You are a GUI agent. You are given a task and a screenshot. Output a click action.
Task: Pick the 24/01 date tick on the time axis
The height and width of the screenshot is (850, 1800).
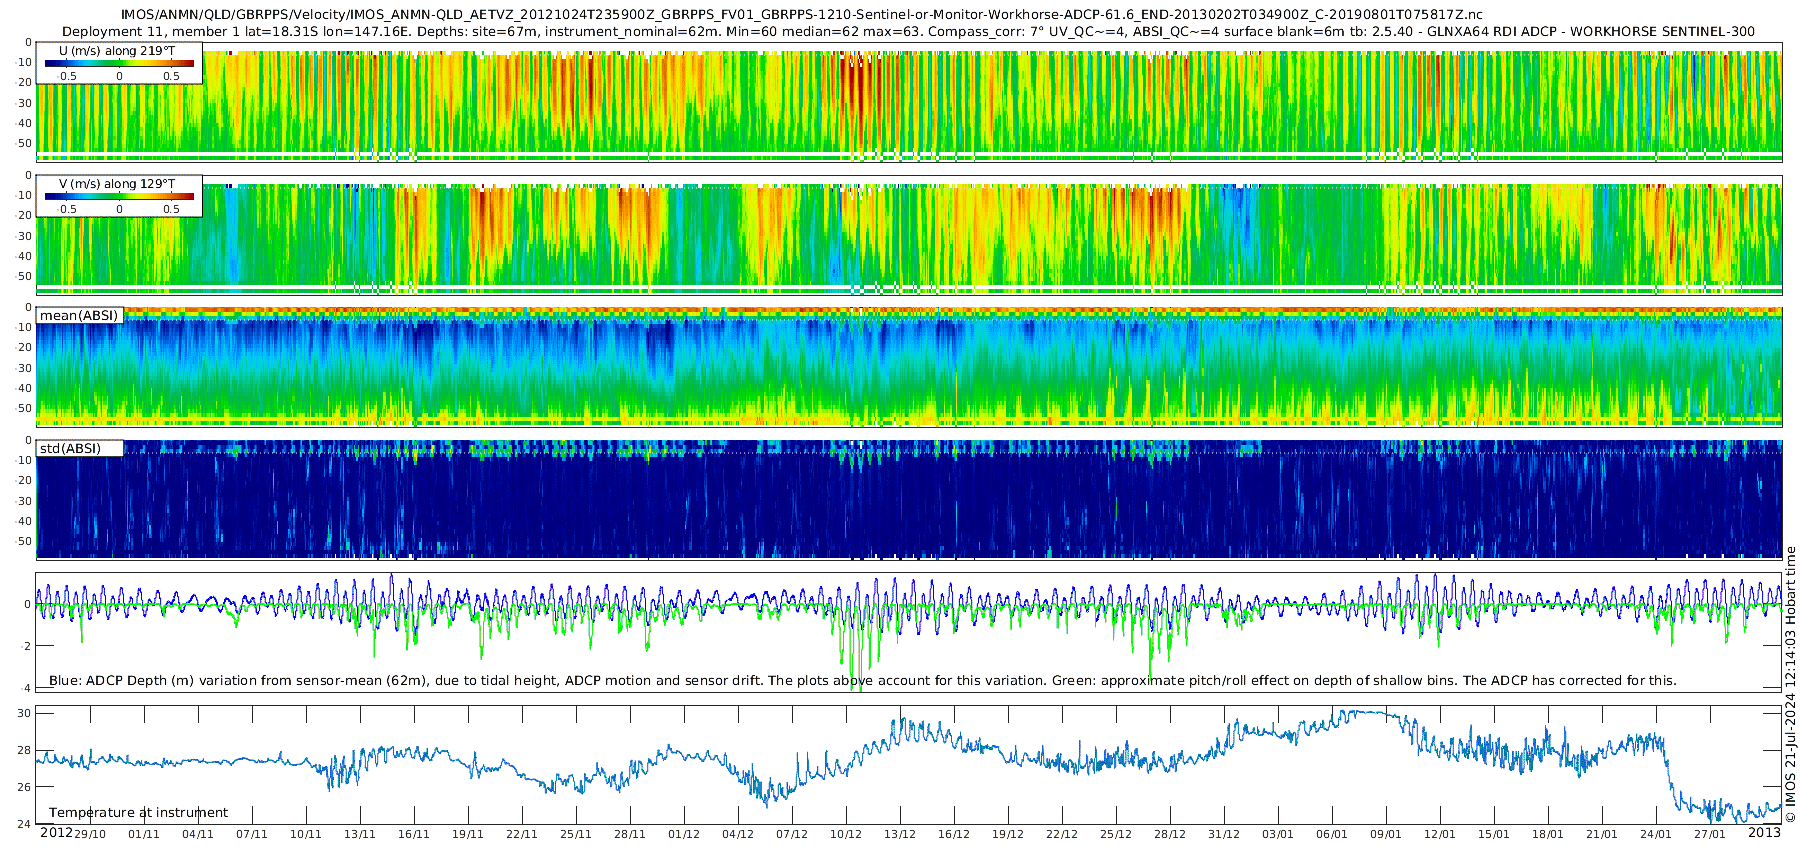click(1656, 834)
